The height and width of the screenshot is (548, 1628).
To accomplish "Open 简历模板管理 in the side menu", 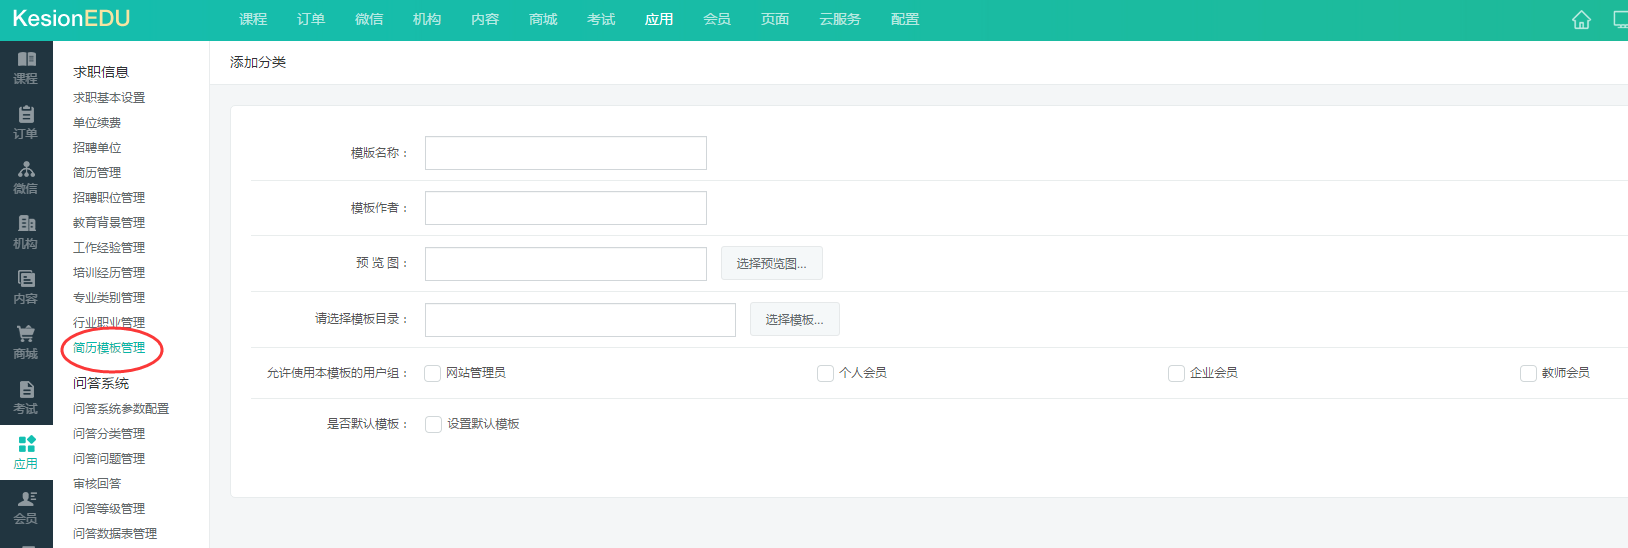I will coord(109,348).
